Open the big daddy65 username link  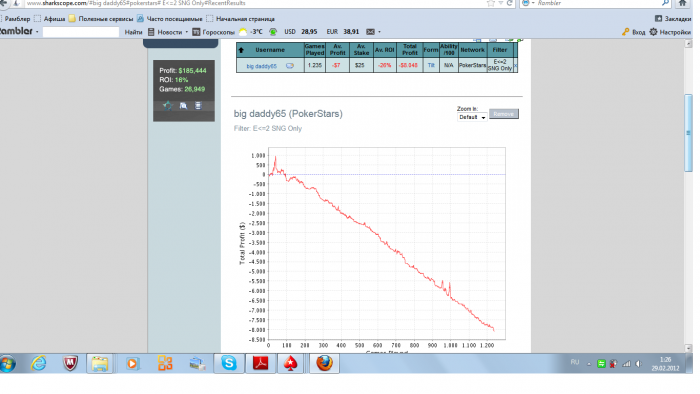[262, 66]
